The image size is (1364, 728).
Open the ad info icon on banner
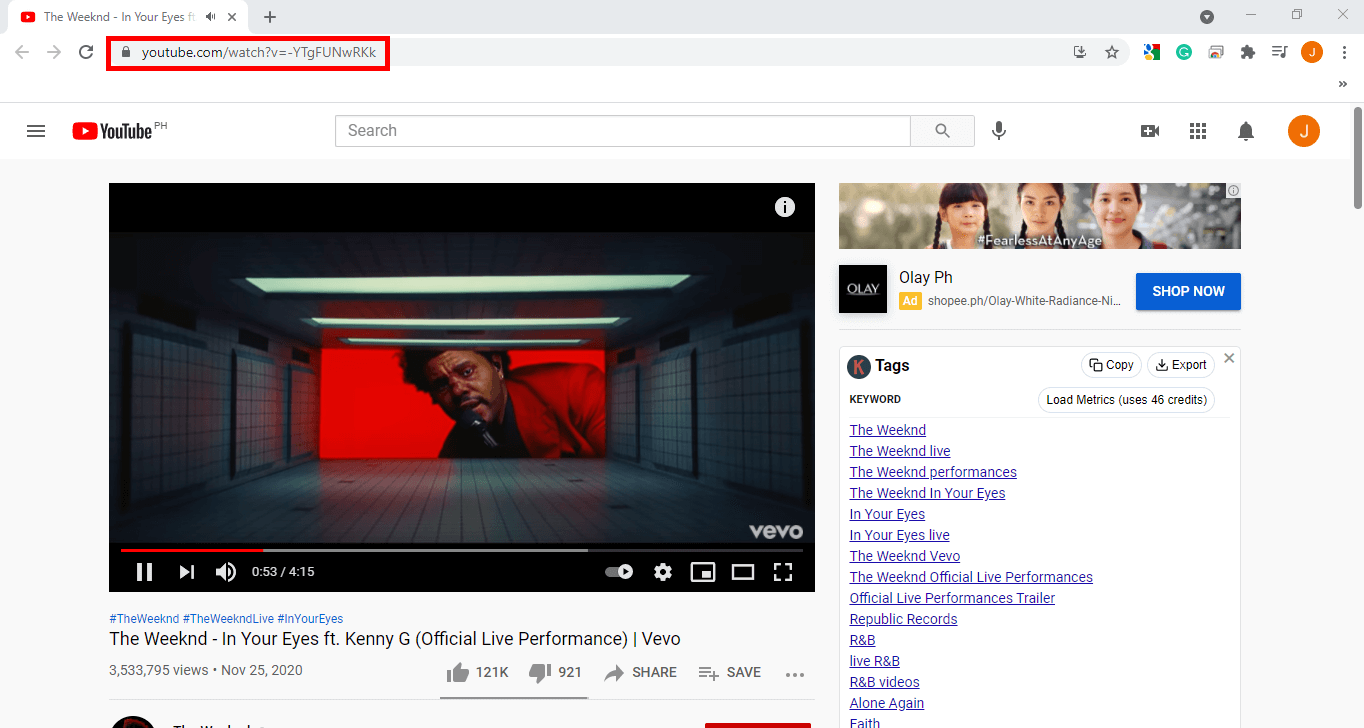(x=1234, y=190)
